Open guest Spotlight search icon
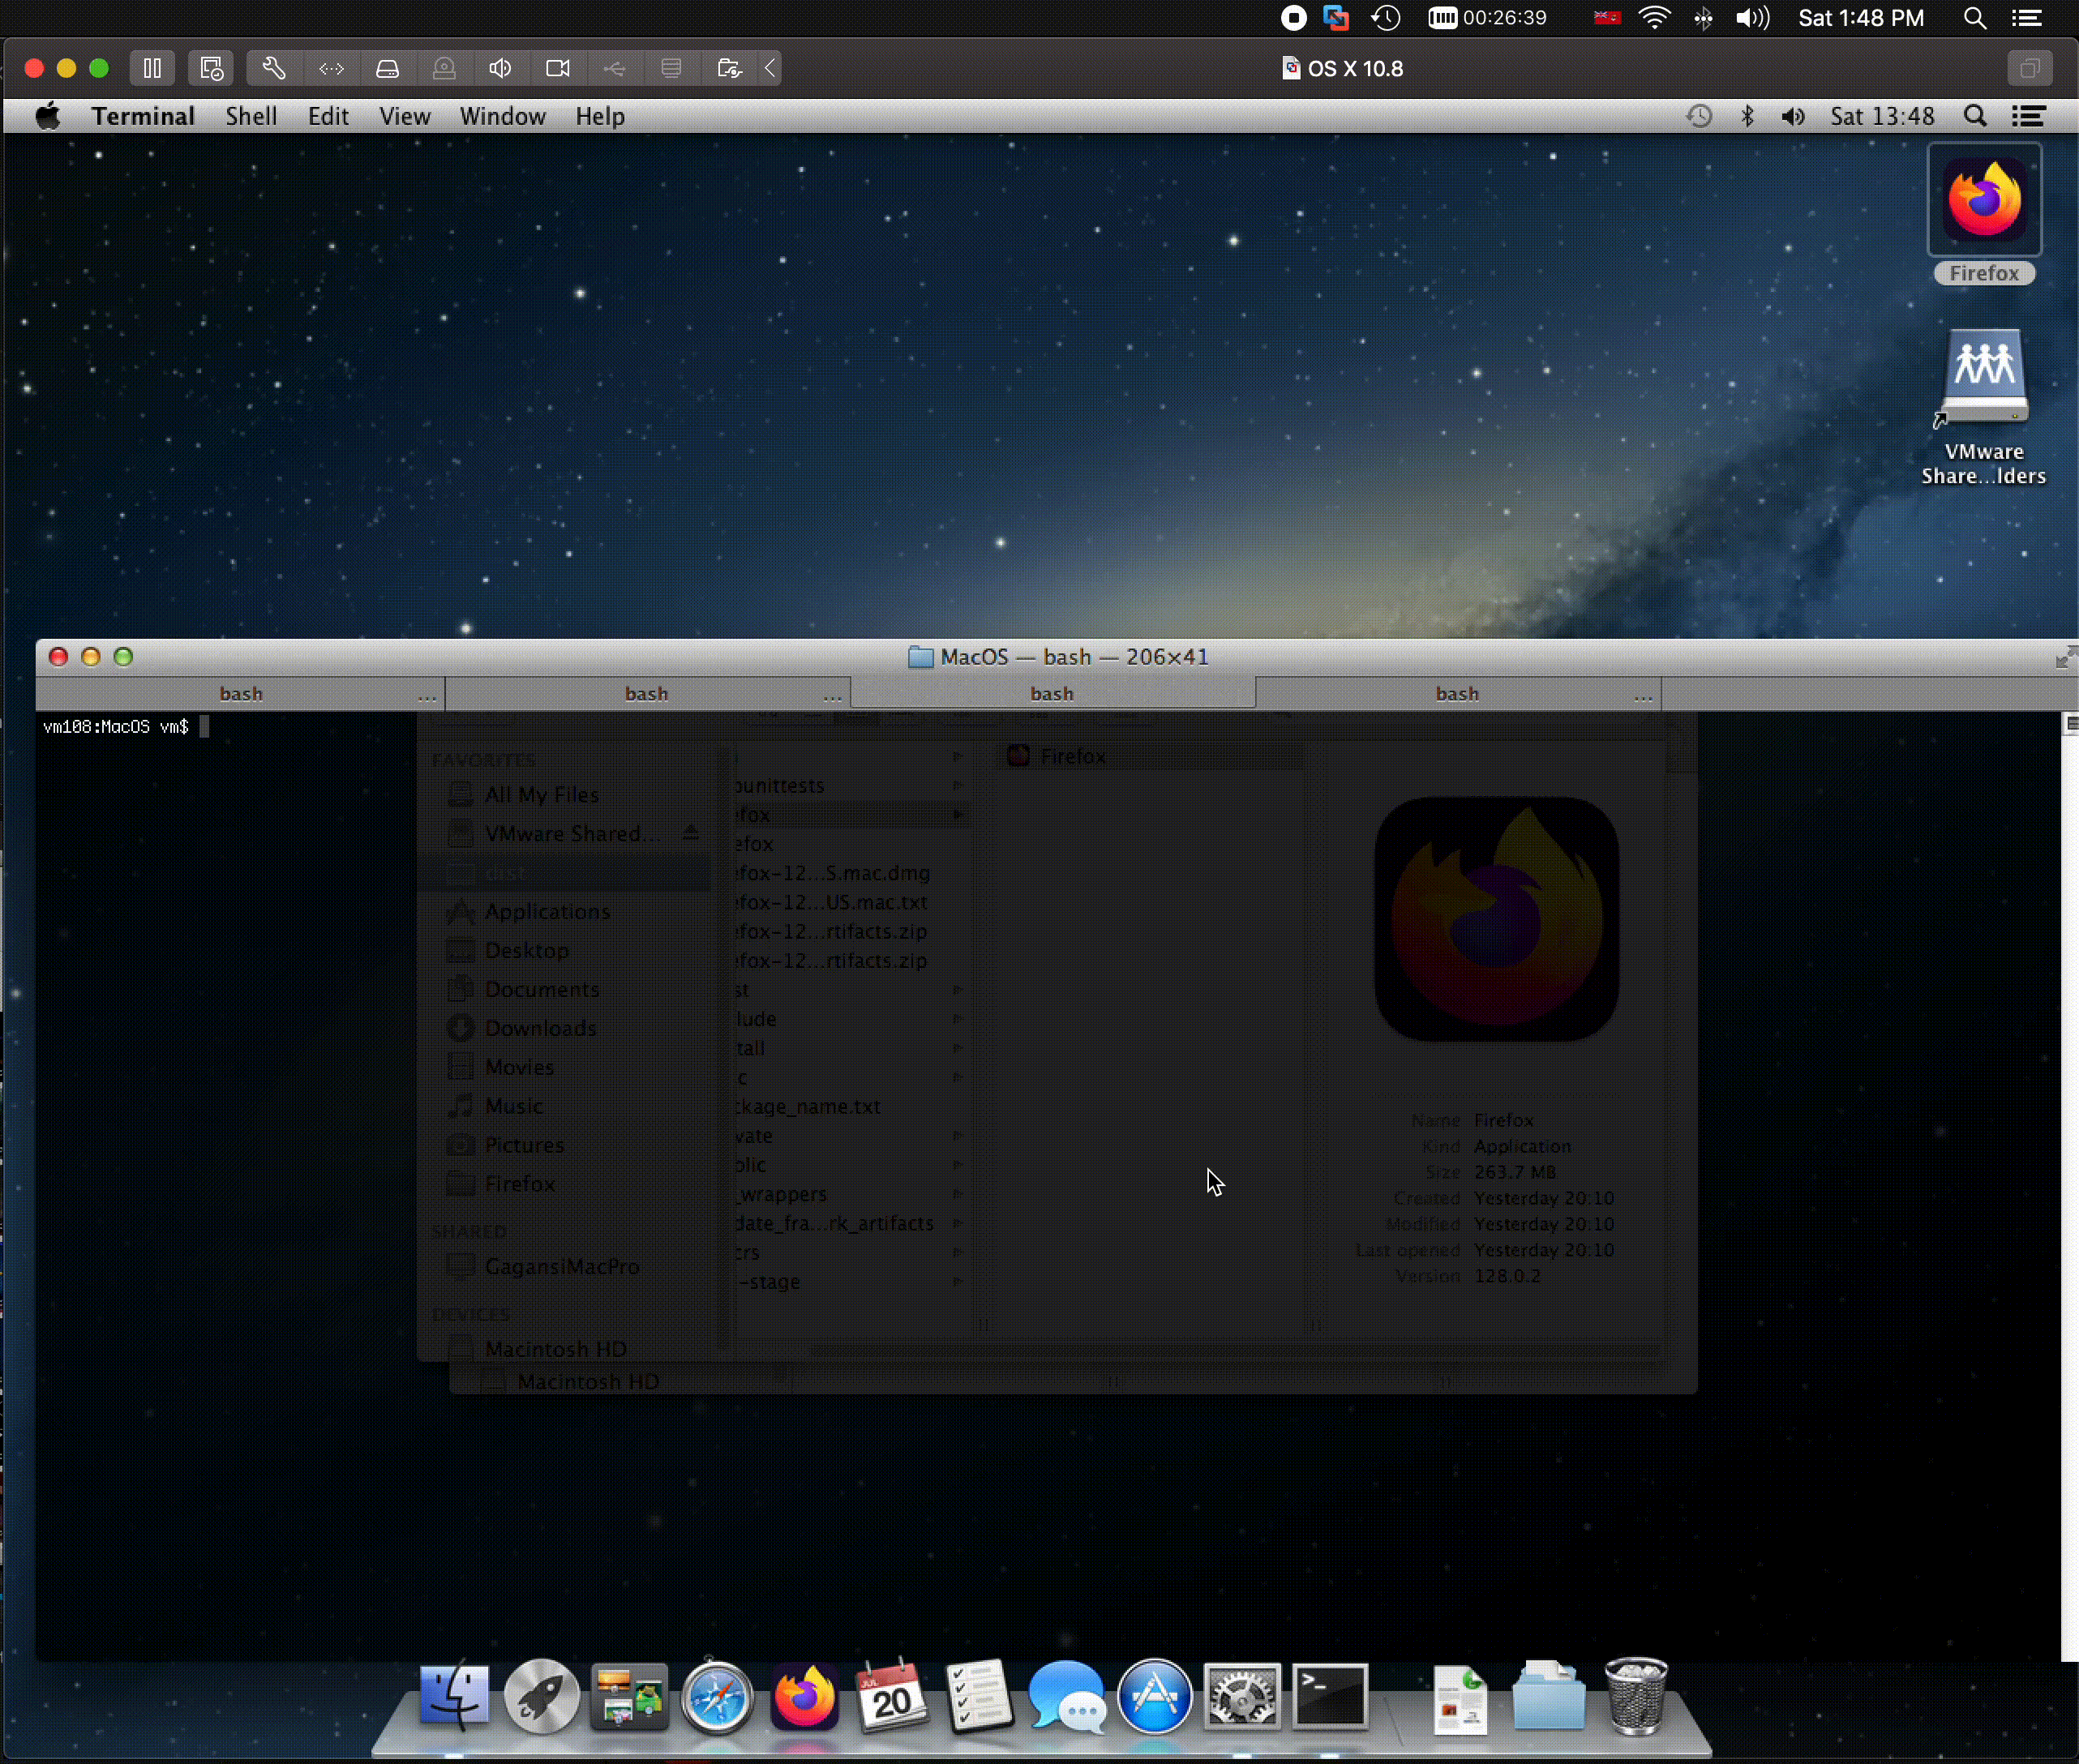Image resolution: width=2079 pixels, height=1764 pixels. pyautogui.click(x=1975, y=116)
